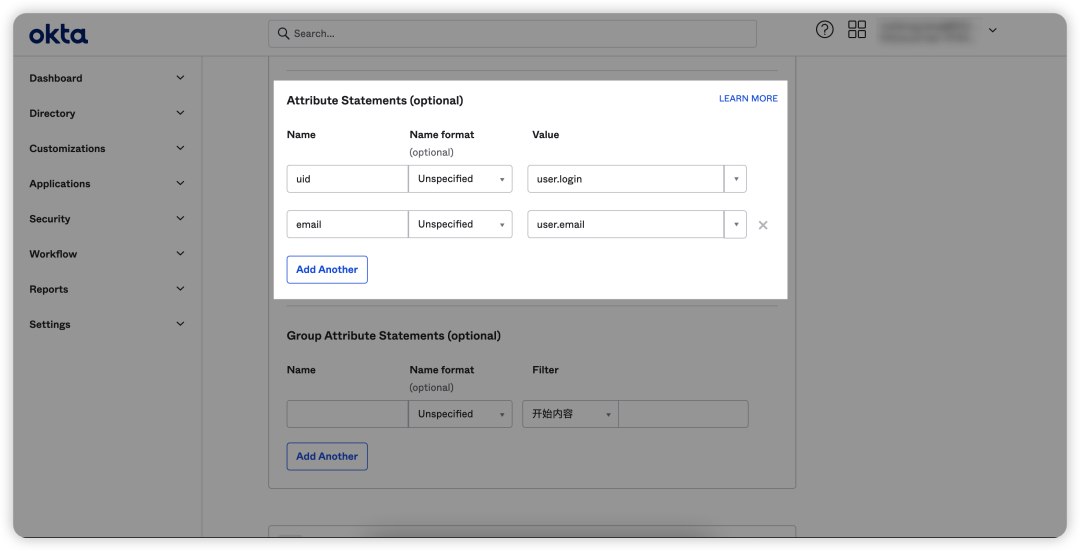The height and width of the screenshot is (551, 1080).
Task: Expand the Directory sidebar section
Action: 180,113
